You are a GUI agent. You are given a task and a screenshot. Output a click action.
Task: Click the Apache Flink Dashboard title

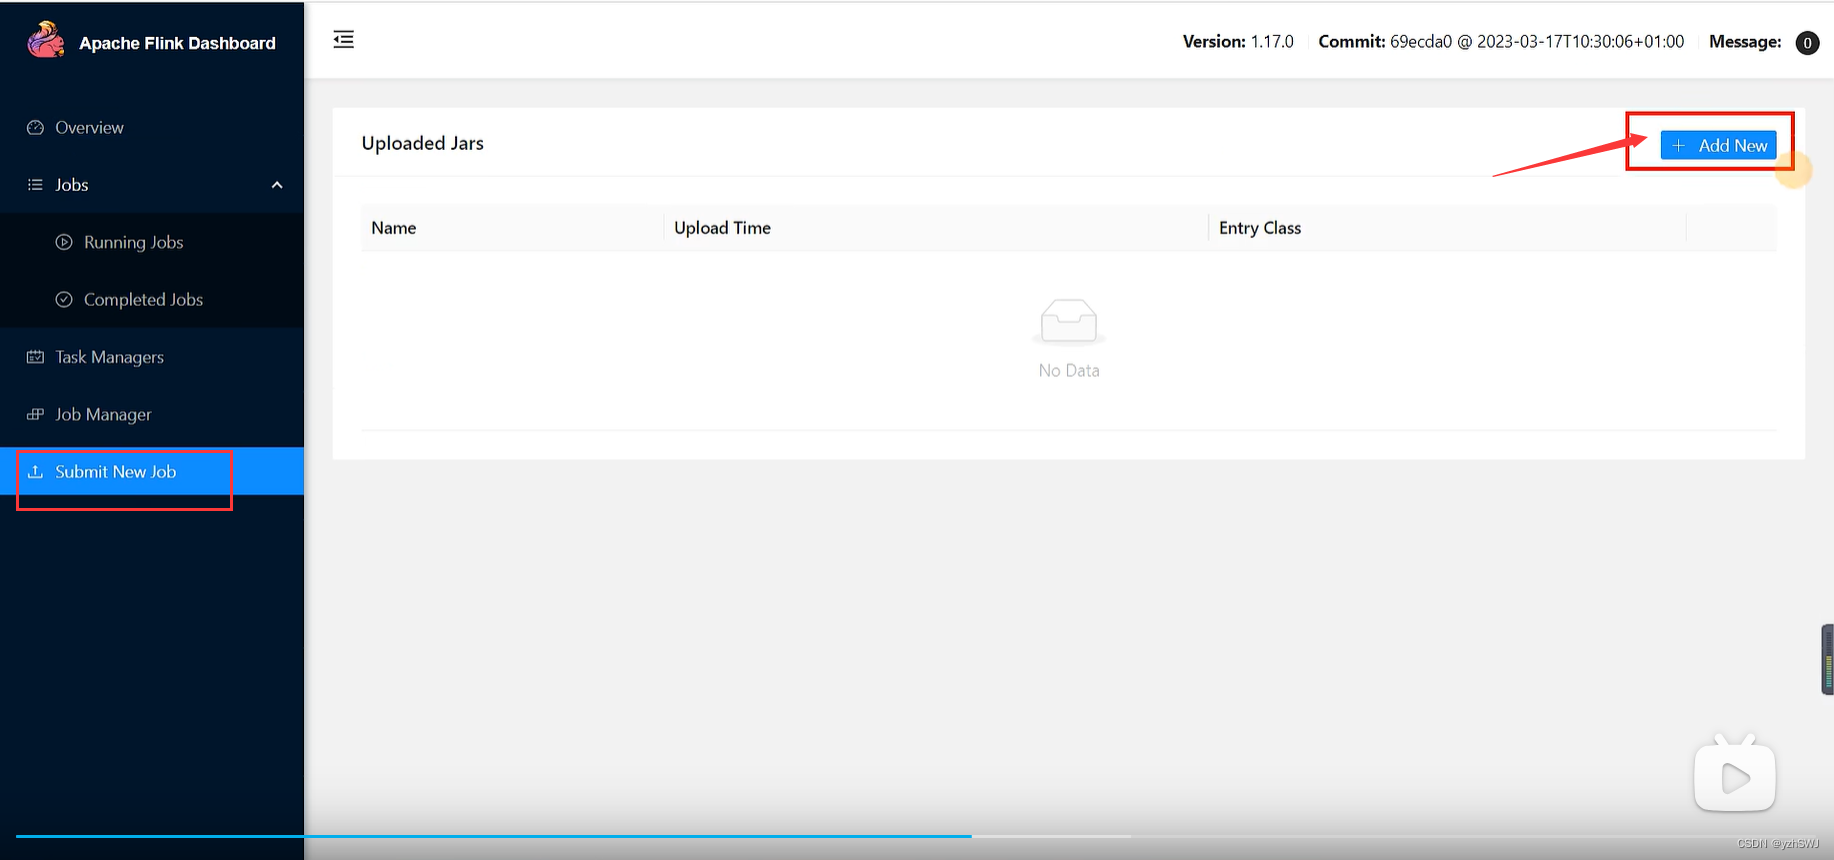click(x=177, y=43)
